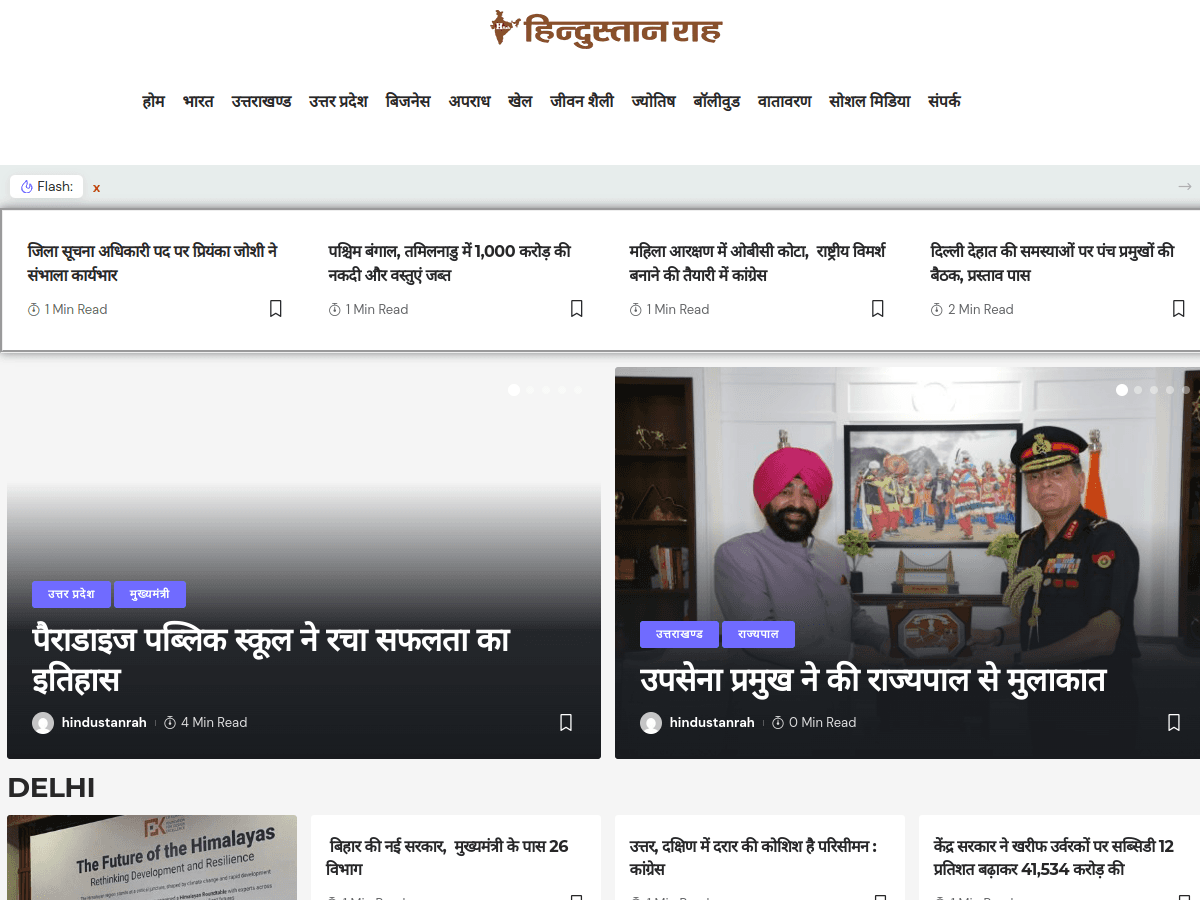
Task: Click 1 Min Read on महिला आरक्षण card
Action: (x=669, y=309)
